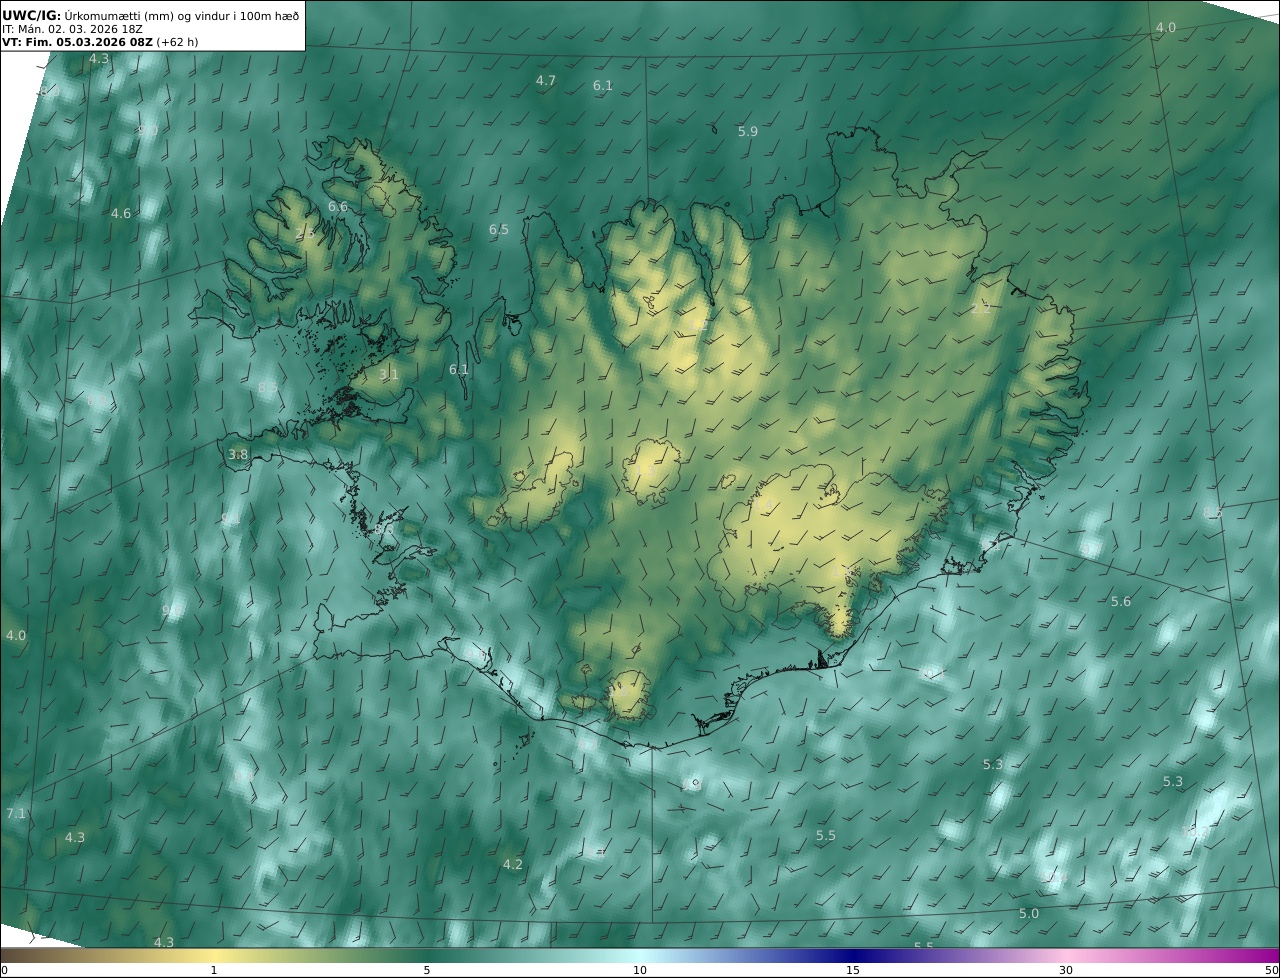
Task: Click the map value "7.1"
Action: 16,813
